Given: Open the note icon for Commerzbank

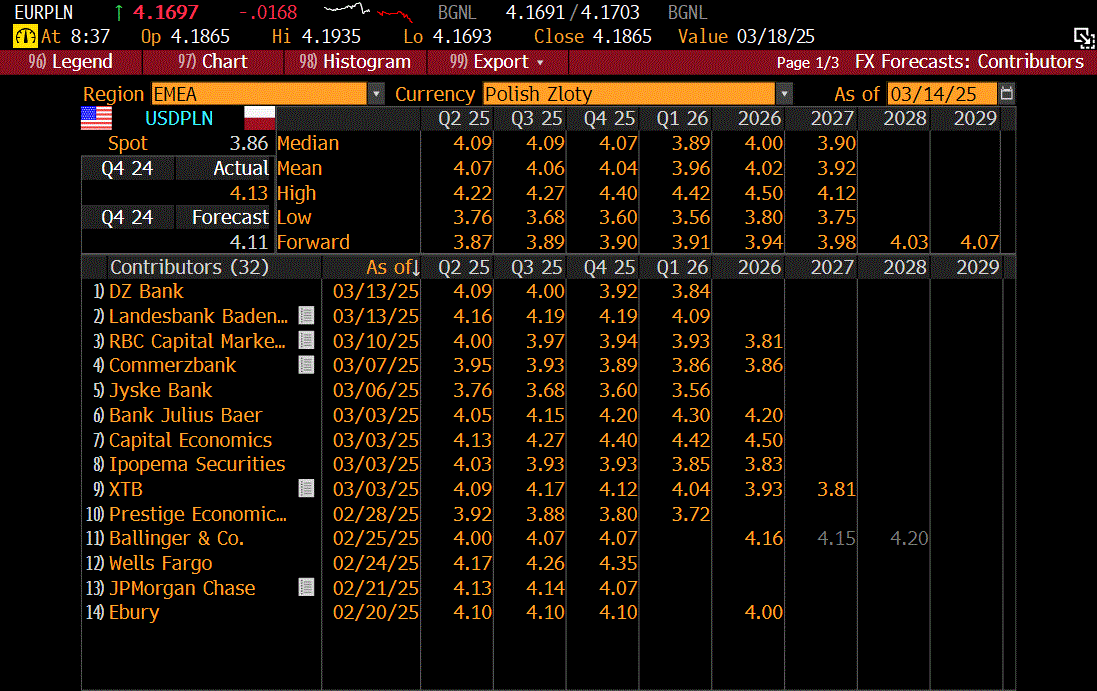Looking at the screenshot, I should click(306, 365).
